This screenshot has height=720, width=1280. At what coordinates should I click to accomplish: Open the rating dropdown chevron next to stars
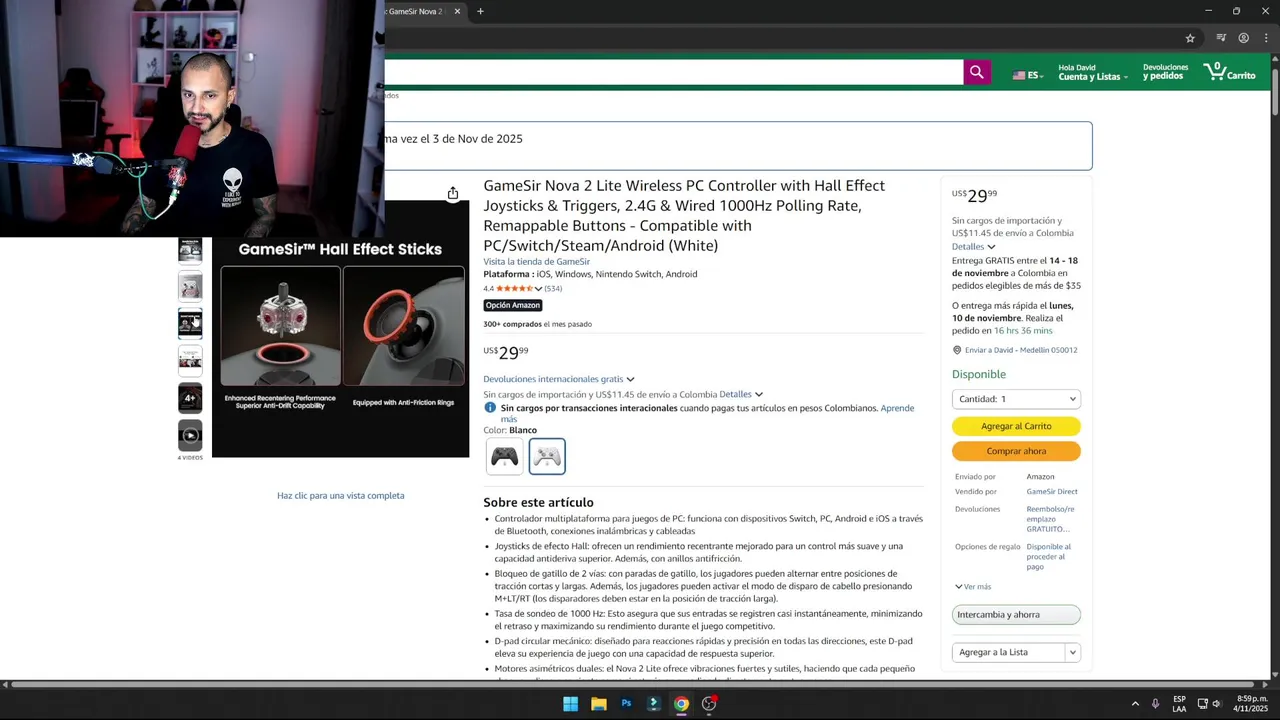point(538,289)
